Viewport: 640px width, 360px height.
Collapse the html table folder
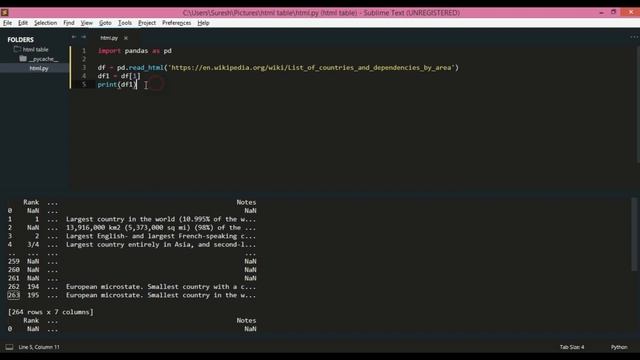(35, 49)
